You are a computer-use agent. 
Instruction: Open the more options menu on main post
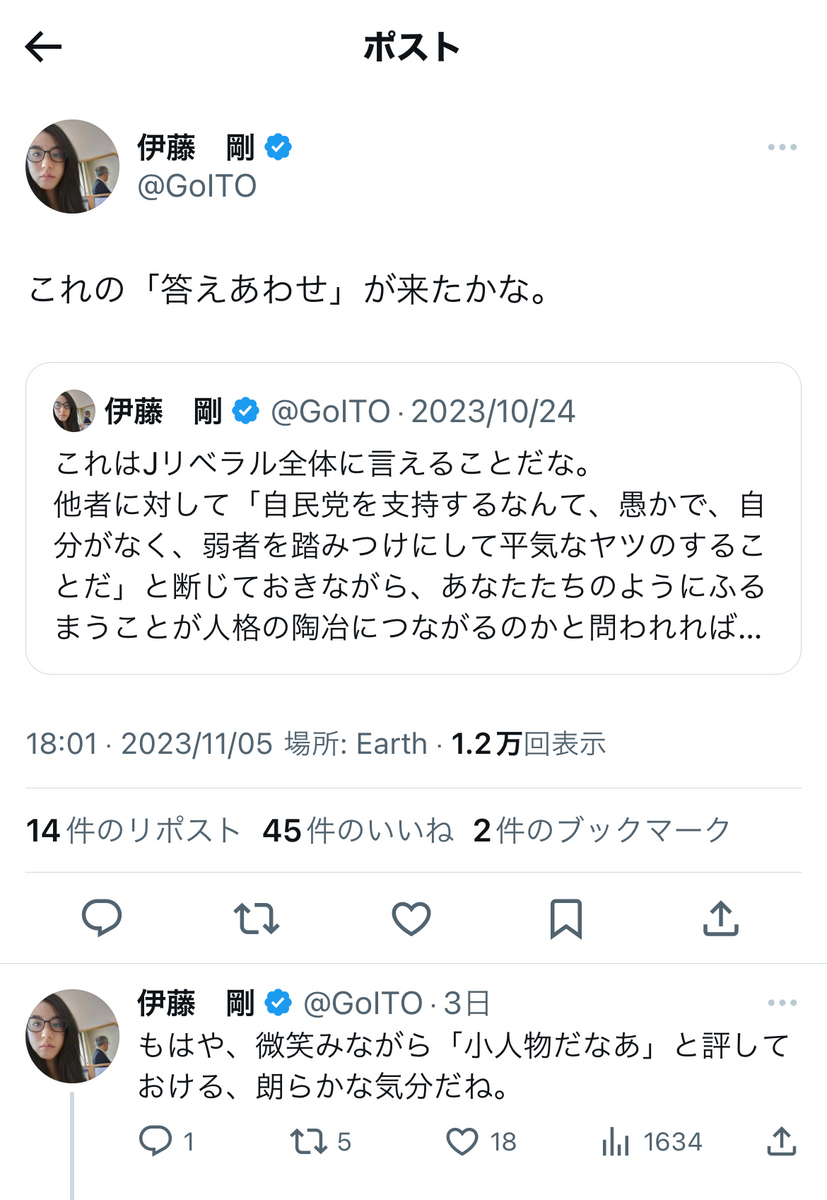click(x=781, y=148)
